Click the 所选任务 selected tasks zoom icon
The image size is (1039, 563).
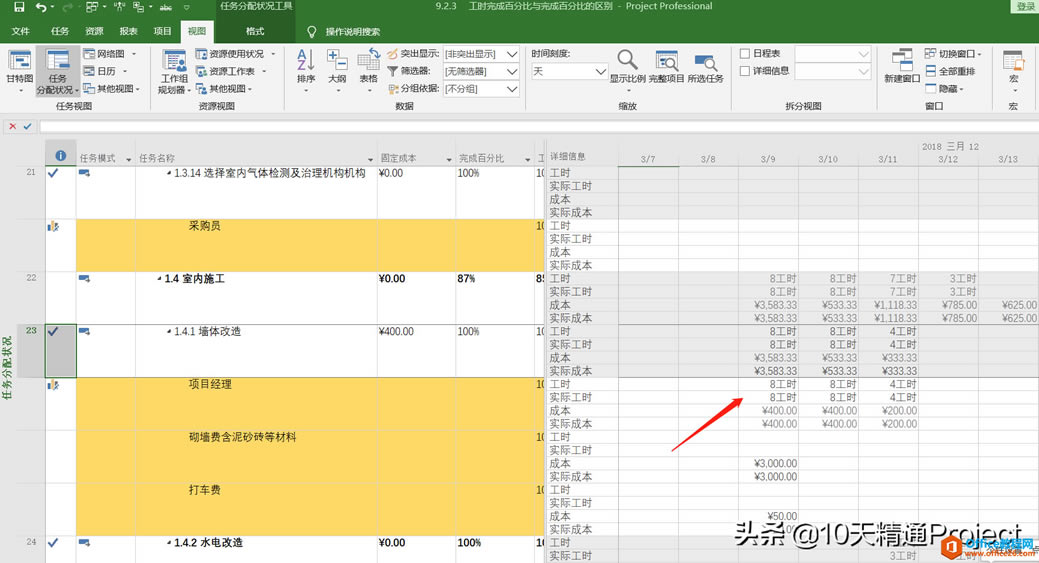(x=705, y=66)
